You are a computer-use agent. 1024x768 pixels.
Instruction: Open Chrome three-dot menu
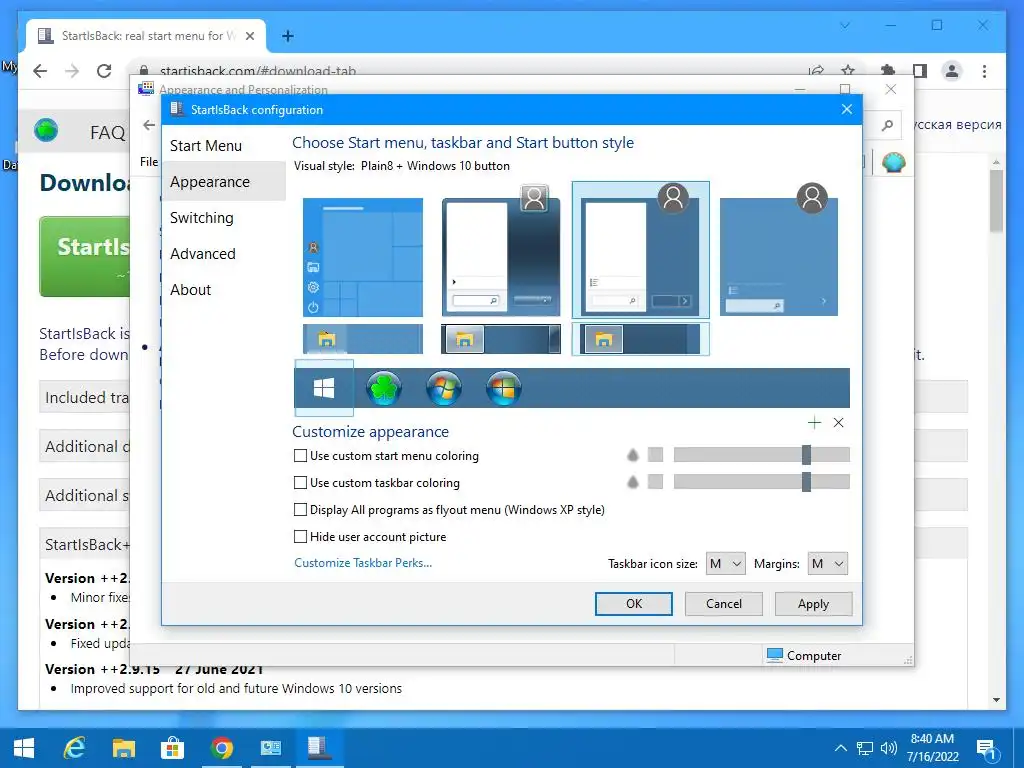[x=984, y=71]
